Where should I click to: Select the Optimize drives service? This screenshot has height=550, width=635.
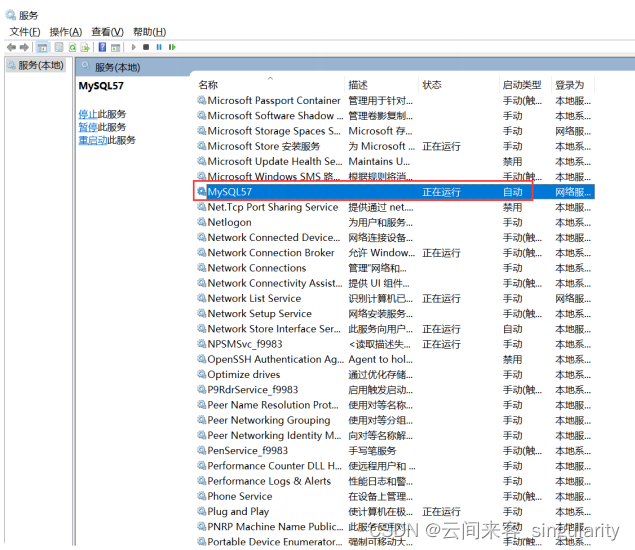[x=395, y=375]
